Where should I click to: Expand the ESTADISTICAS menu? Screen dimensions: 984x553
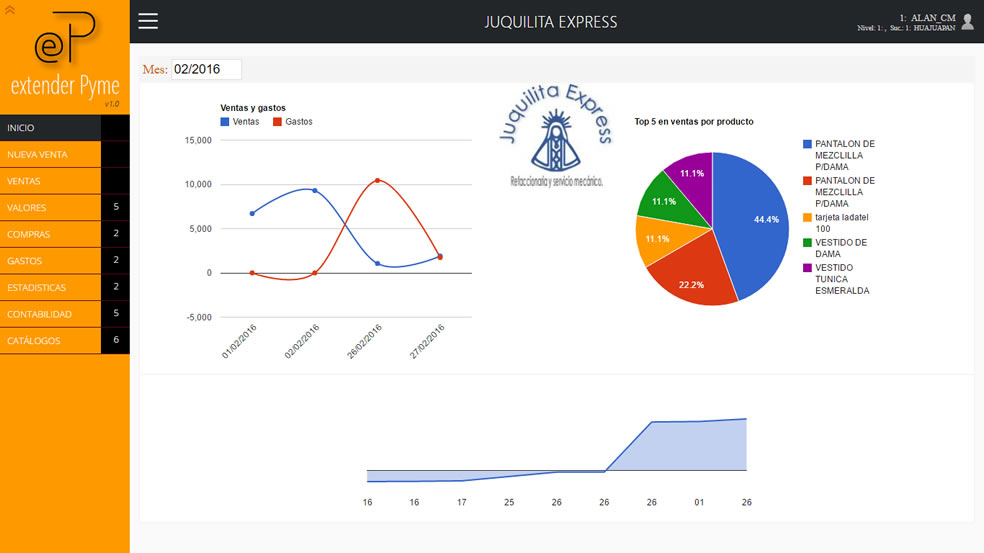[x=50, y=287]
